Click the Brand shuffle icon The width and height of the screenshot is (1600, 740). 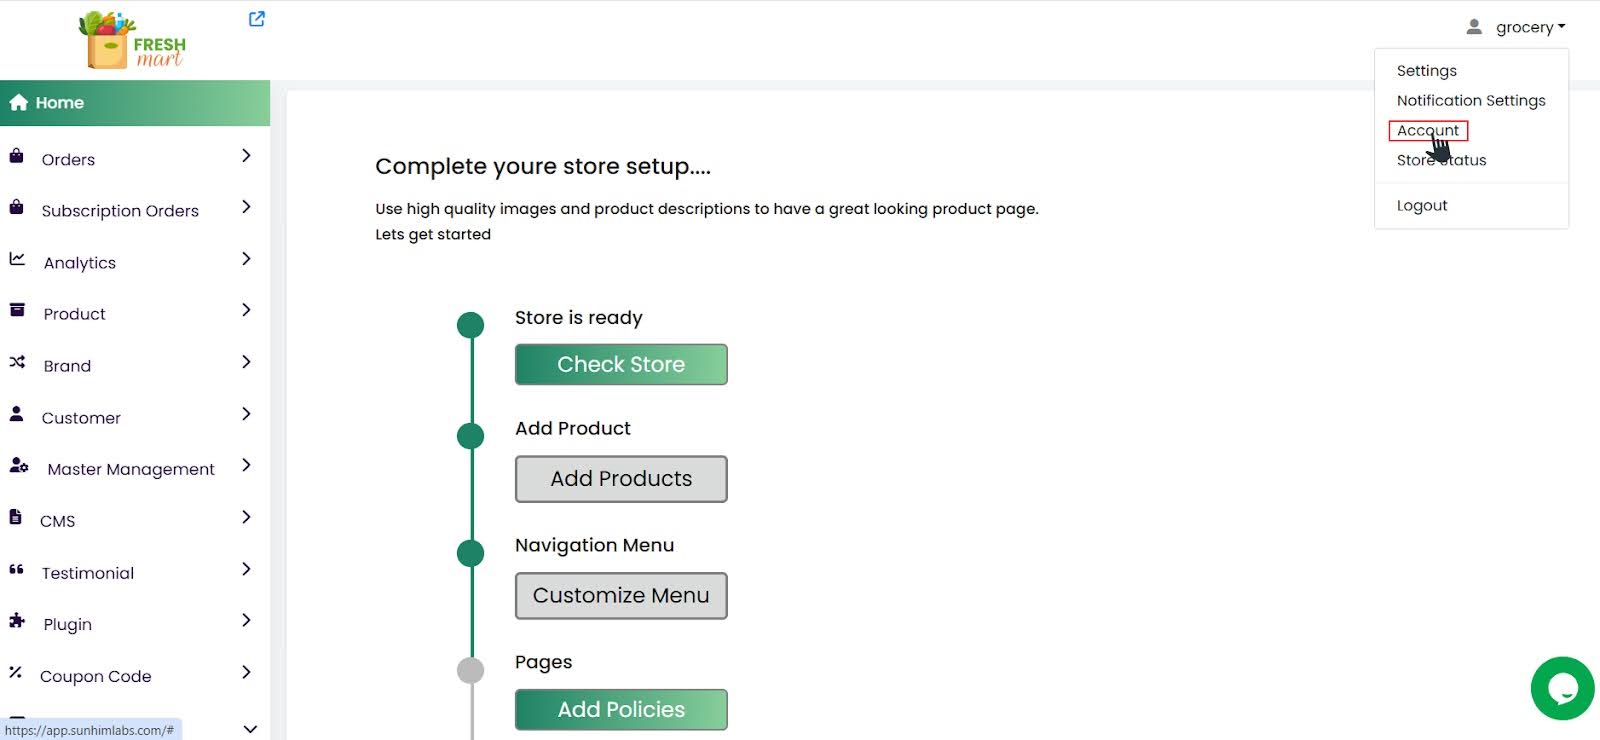(17, 362)
